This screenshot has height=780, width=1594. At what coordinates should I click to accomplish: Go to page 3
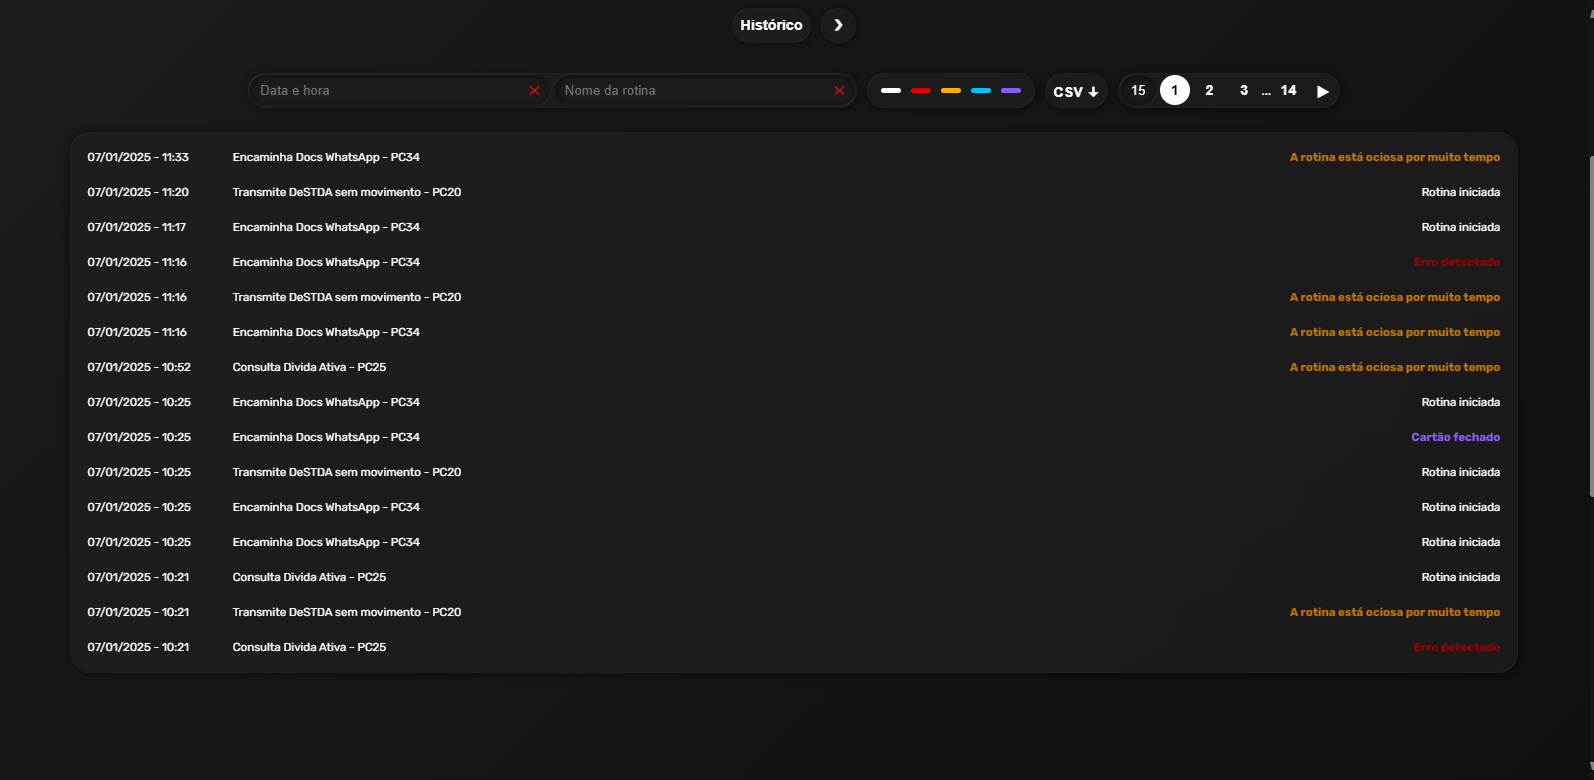pos(1244,90)
